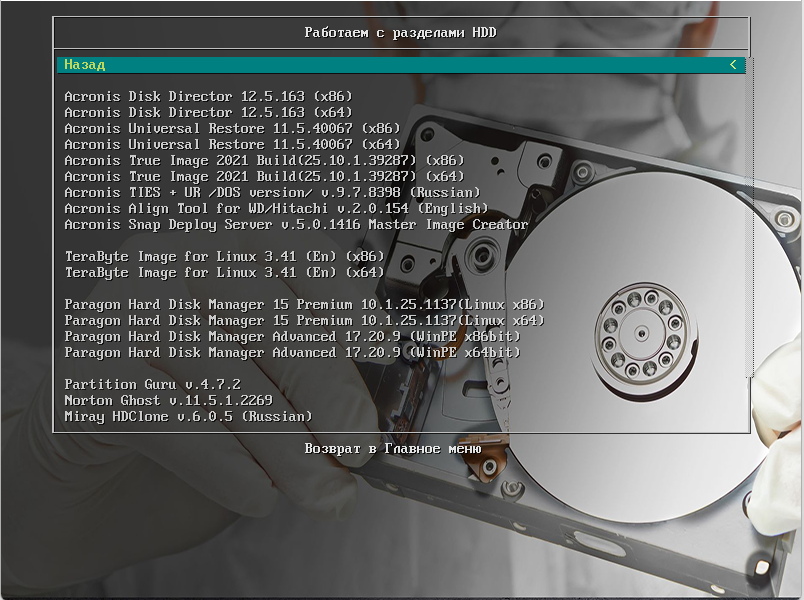Choose Acronis TIES + UR DOS version (Russian)

[272, 193]
